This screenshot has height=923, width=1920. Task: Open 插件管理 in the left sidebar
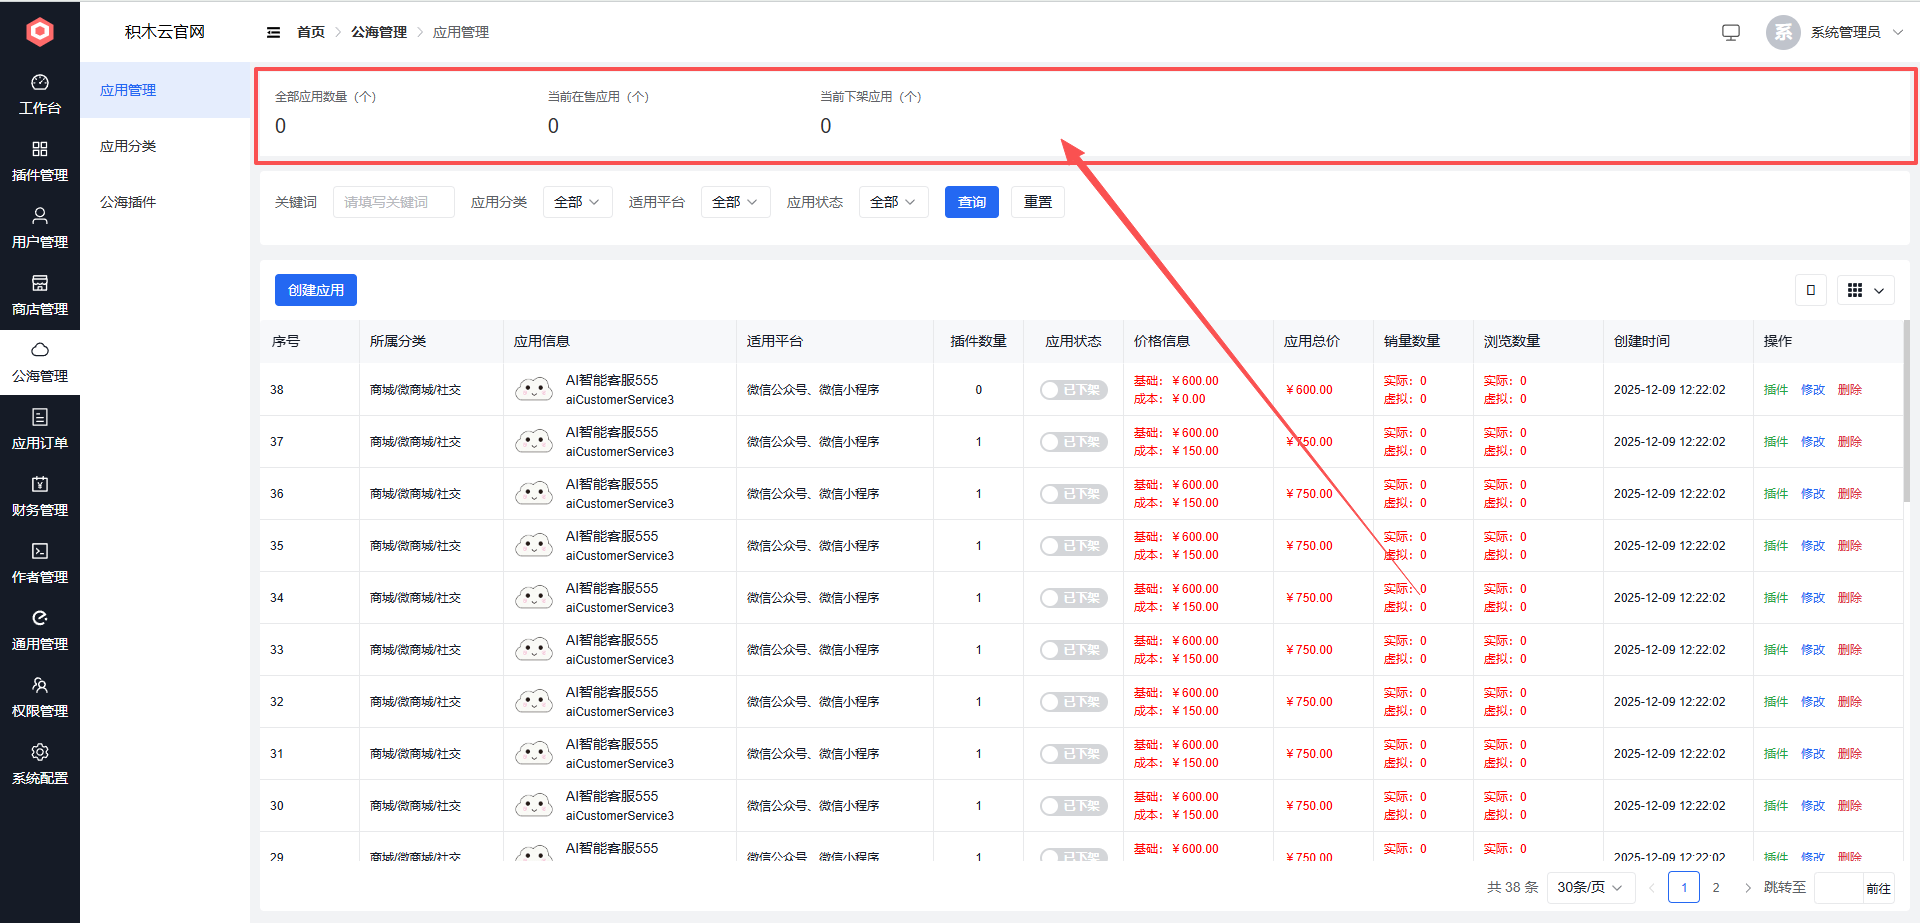tap(40, 161)
